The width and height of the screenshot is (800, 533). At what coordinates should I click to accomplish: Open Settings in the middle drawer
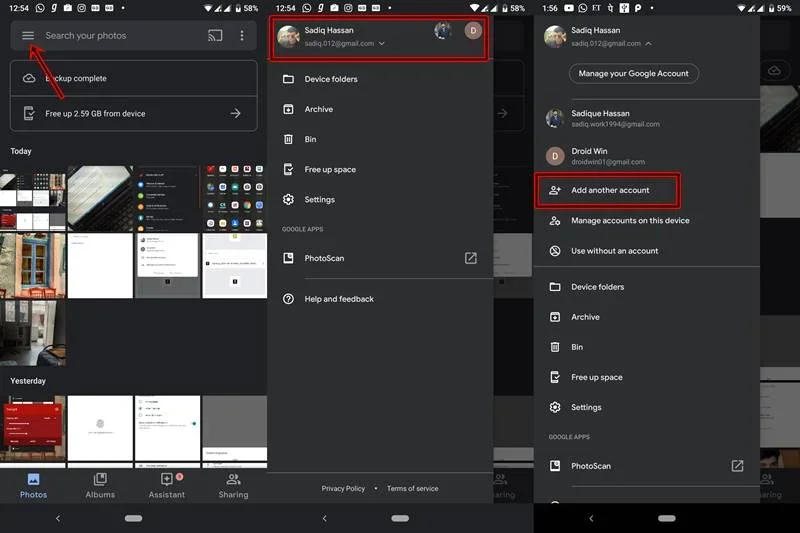[380, 199]
